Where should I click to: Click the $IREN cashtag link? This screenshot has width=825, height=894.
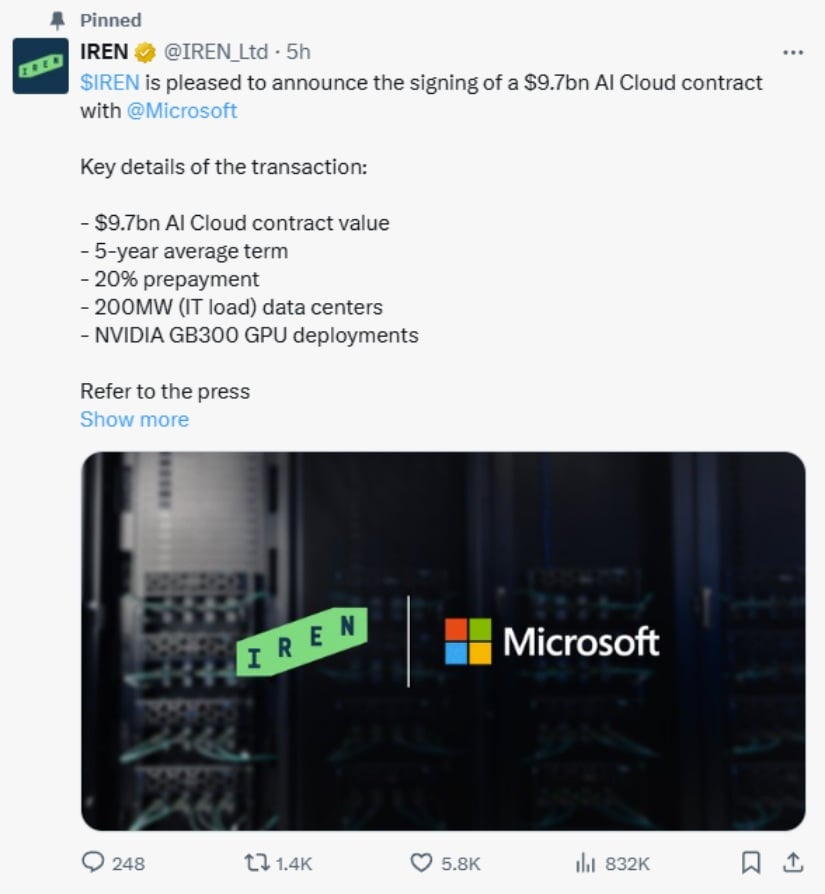(x=109, y=82)
